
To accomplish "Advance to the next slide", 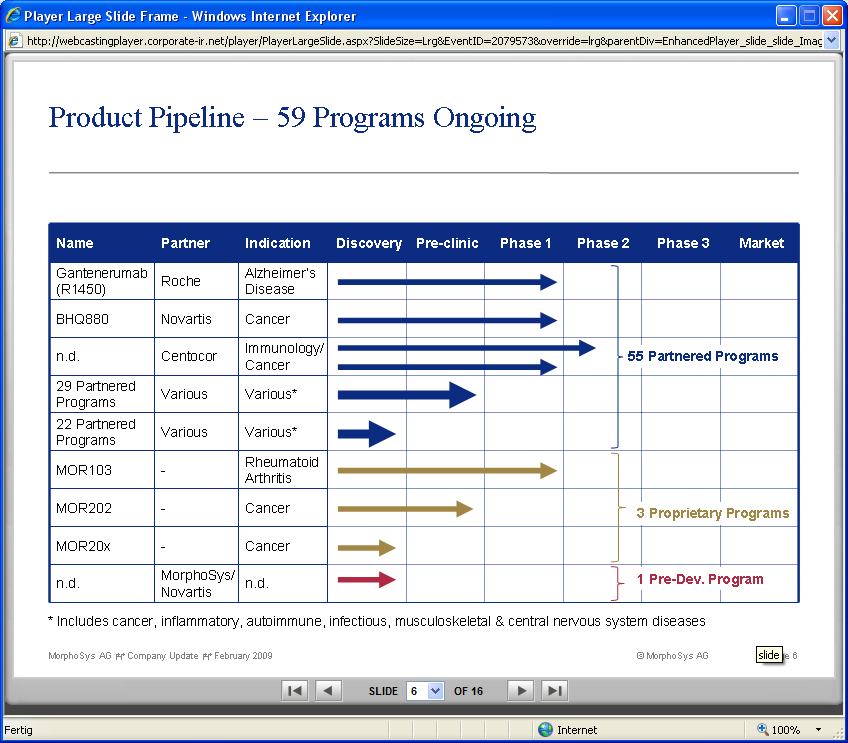I will tap(520, 690).
